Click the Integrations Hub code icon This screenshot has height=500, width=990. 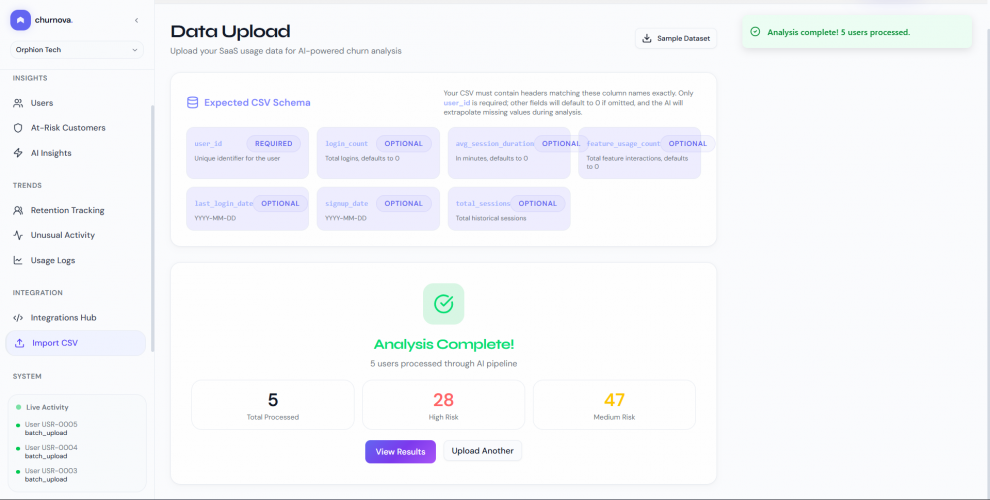coord(18,318)
